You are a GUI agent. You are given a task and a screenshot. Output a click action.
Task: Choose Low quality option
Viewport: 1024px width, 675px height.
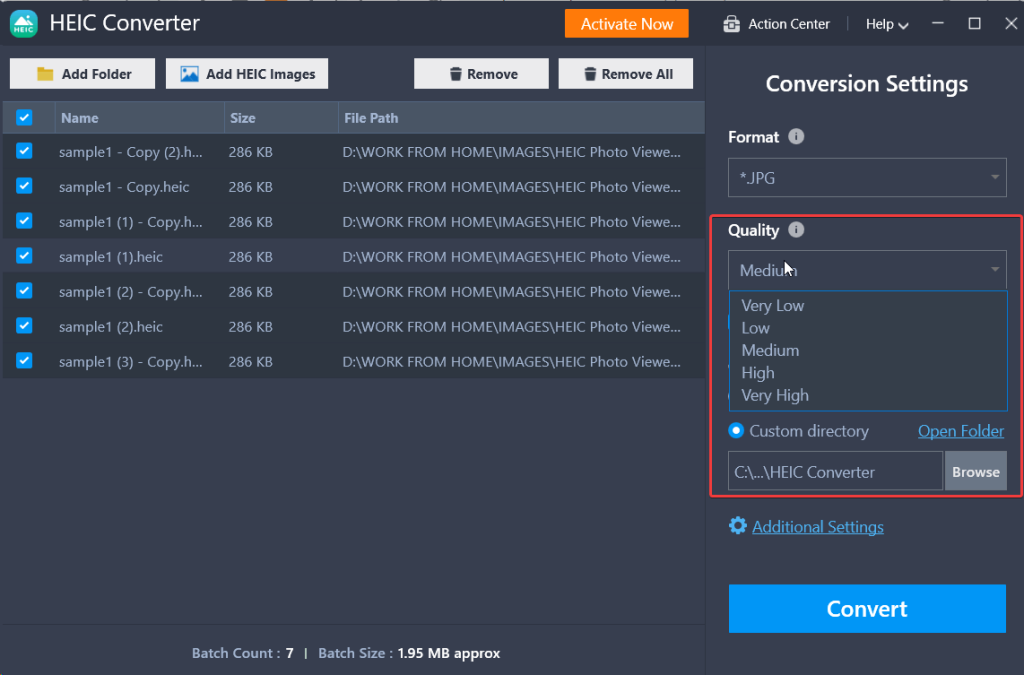[867, 328]
